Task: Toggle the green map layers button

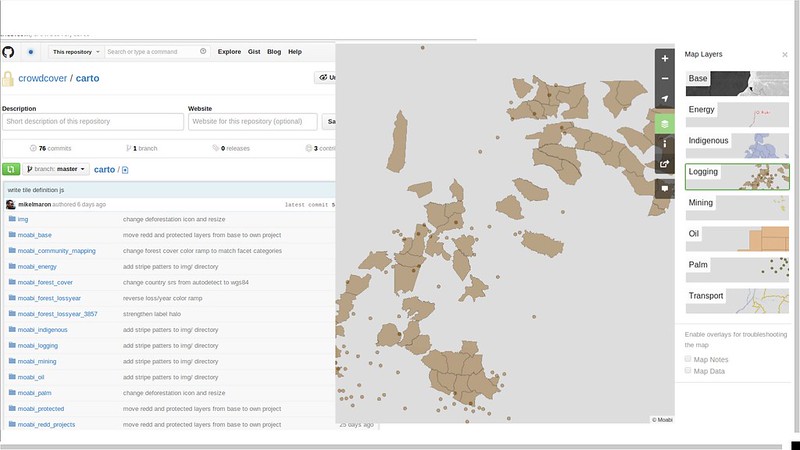Action: 664,124
